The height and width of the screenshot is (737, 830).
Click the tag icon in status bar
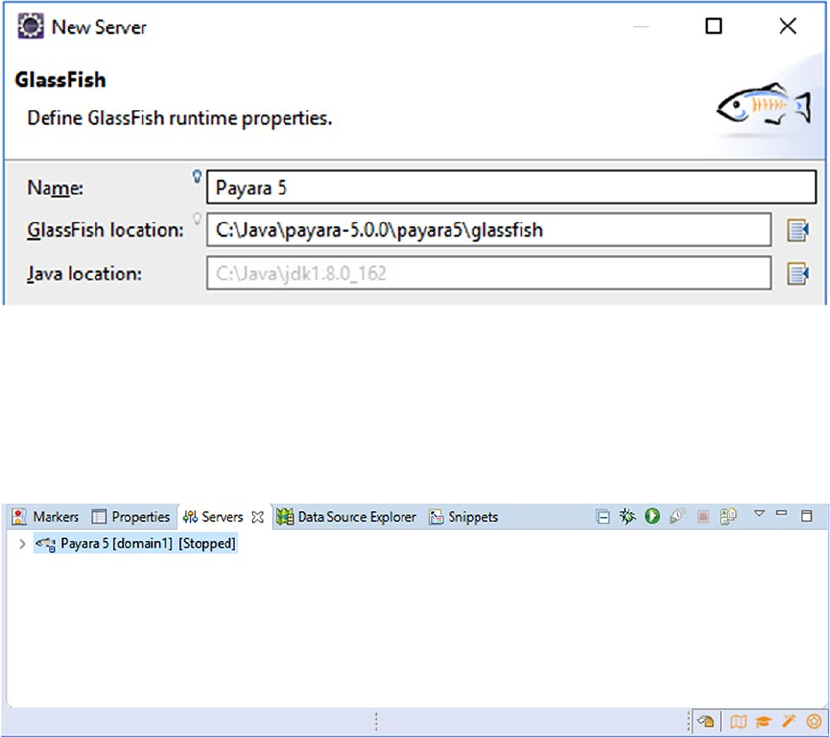click(x=706, y=721)
